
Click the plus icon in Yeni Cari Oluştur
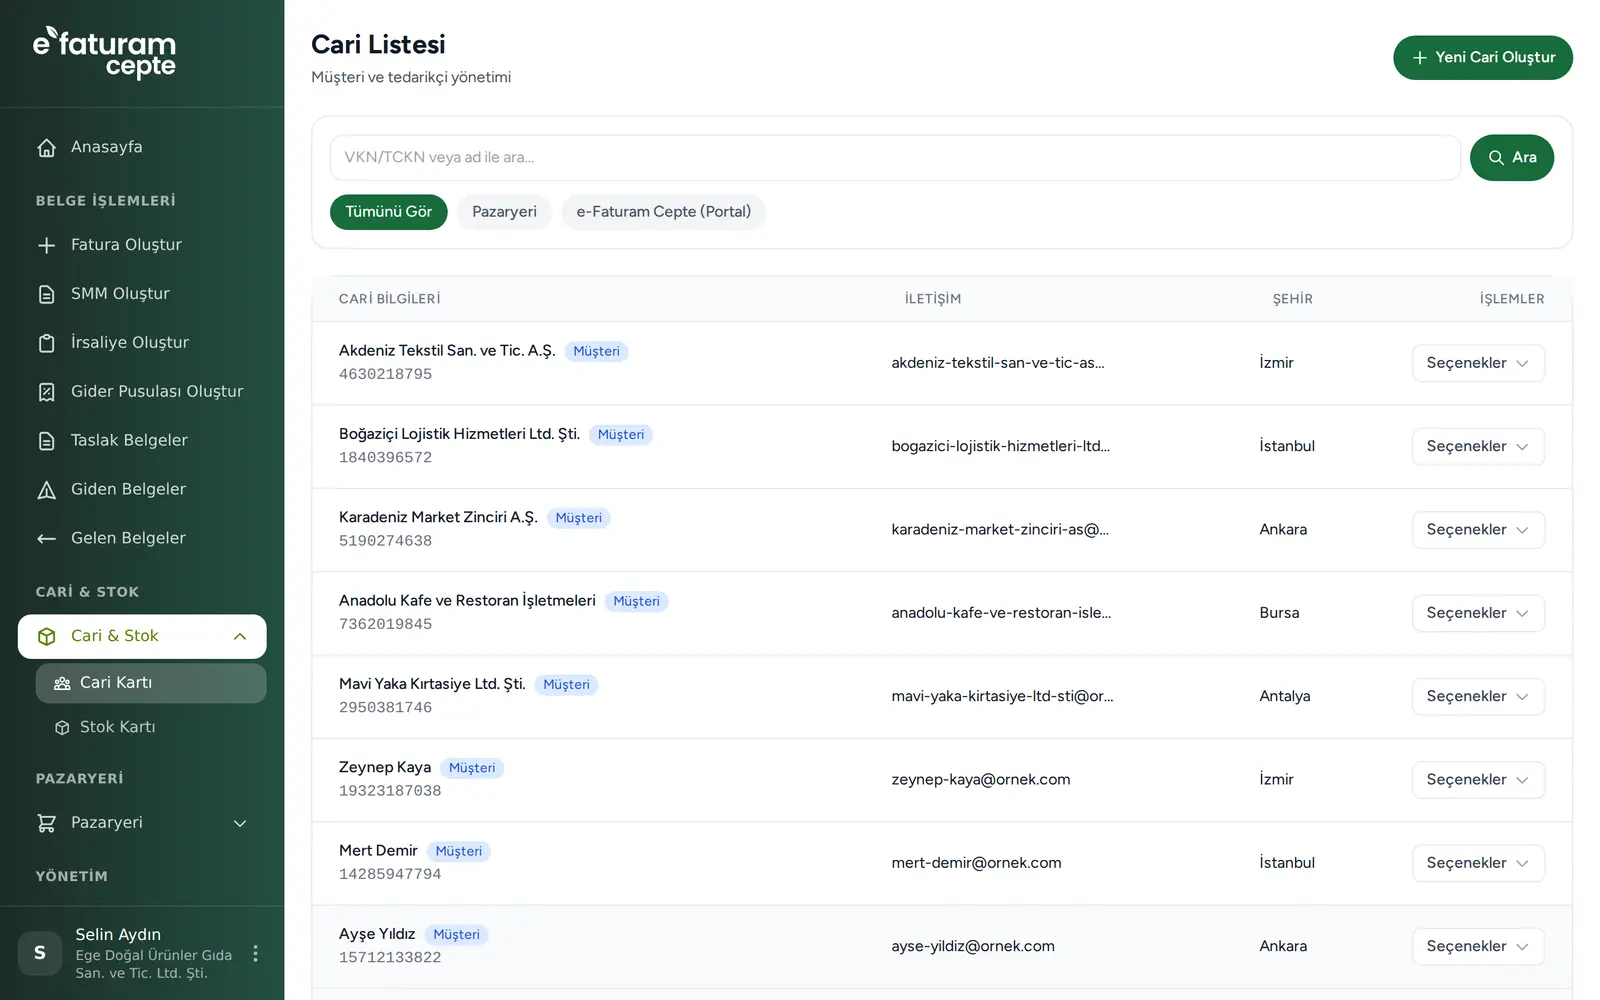1419,58
